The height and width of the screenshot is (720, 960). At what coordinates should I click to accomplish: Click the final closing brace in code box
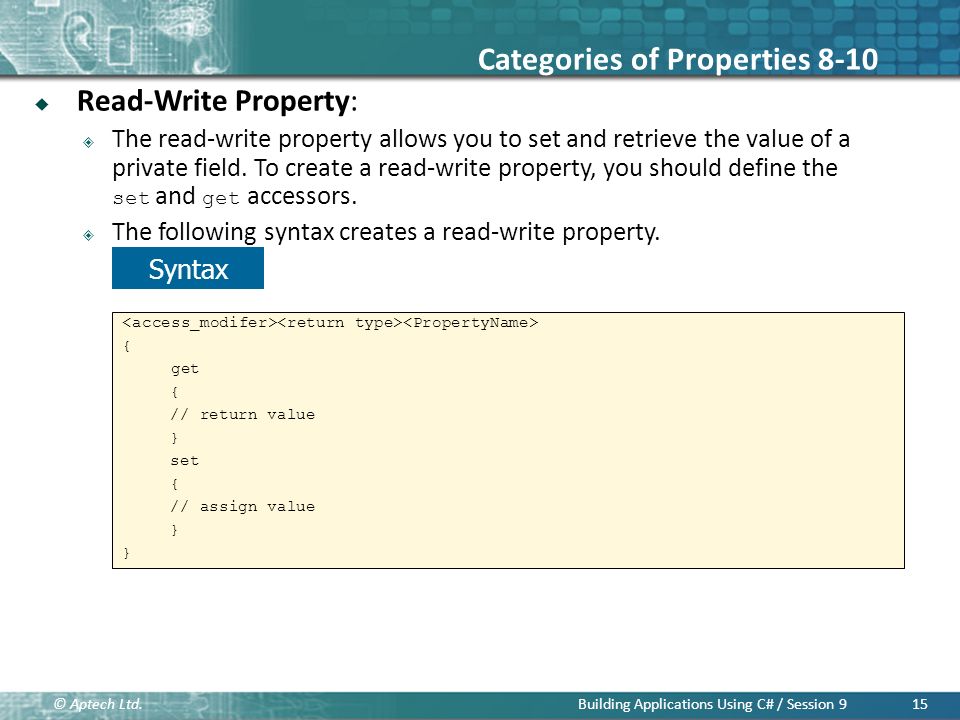(x=127, y=553)
